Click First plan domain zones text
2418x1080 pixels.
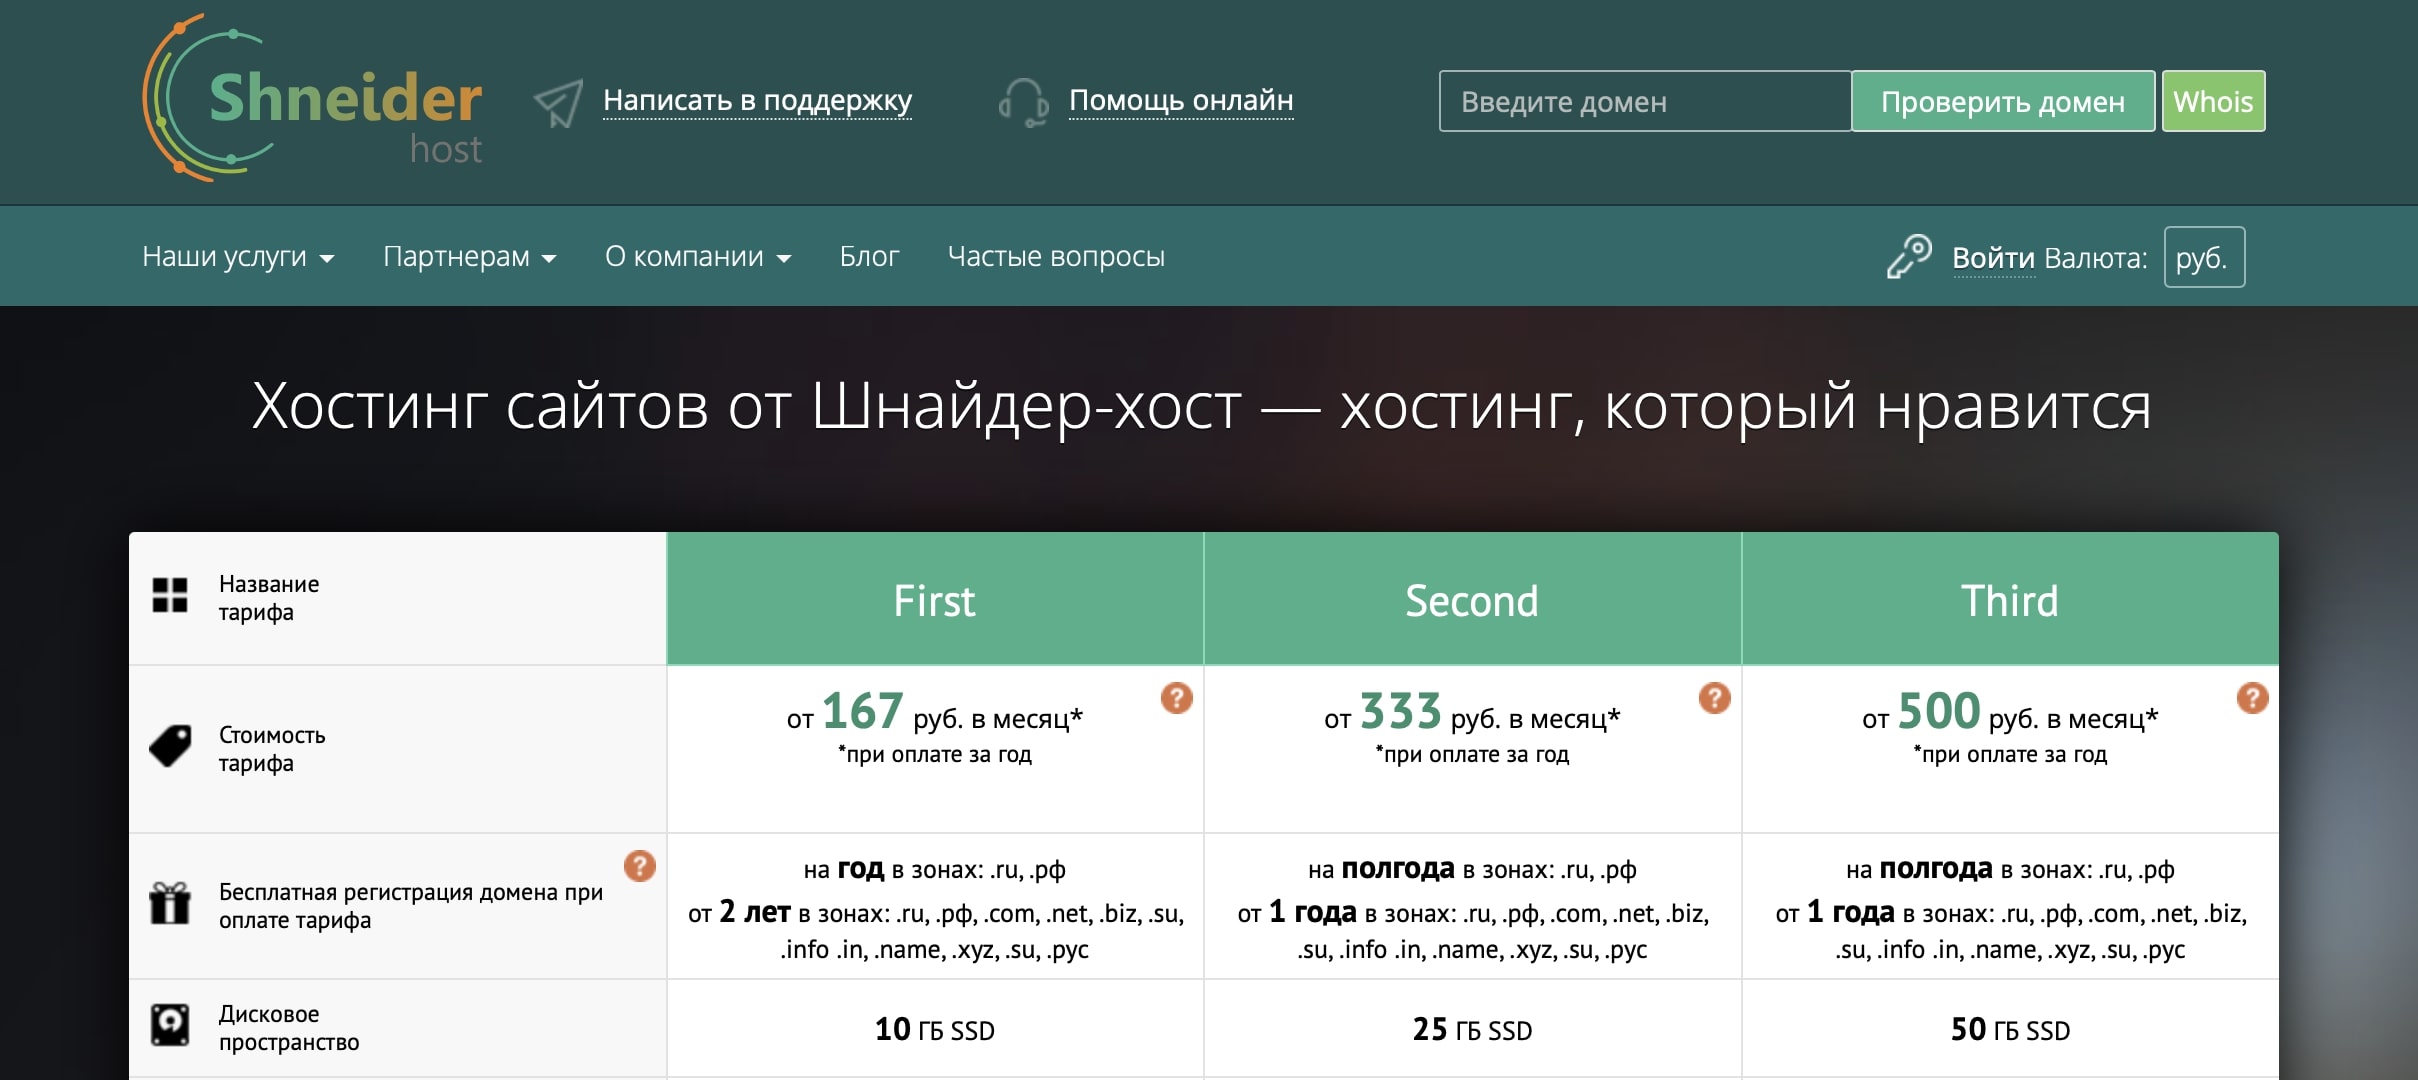(935, 908)
